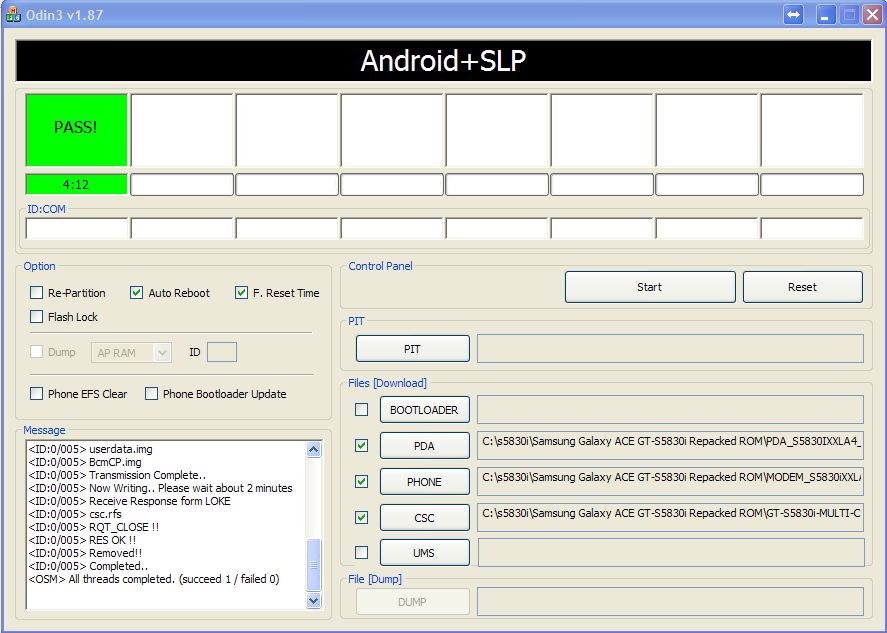The height and width of the screenshot is (633, 887).
Task: Click the PDA path containing PDA_S5830IXXLA4
Action: 670,446
